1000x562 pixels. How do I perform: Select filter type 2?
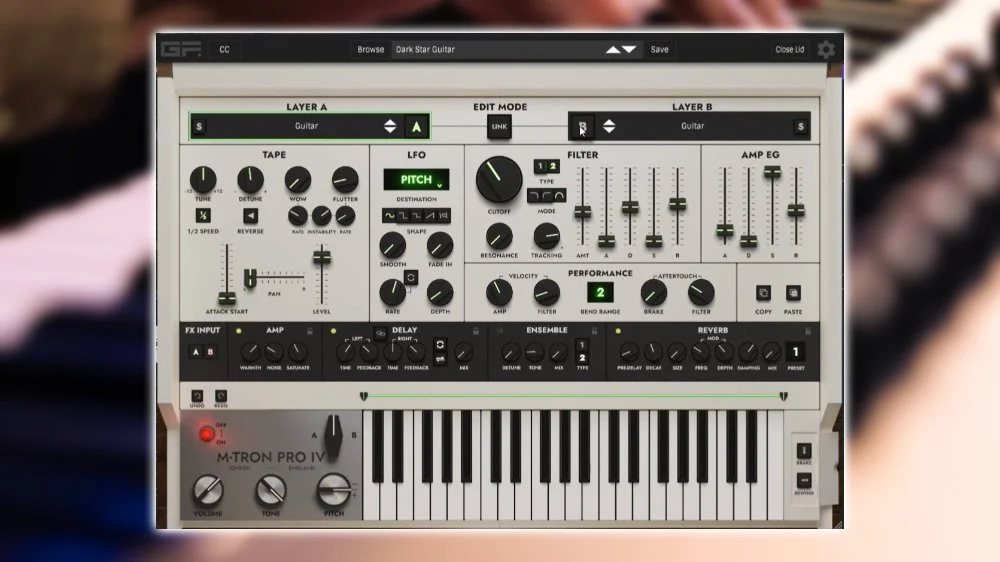click(x=553, y=166)
